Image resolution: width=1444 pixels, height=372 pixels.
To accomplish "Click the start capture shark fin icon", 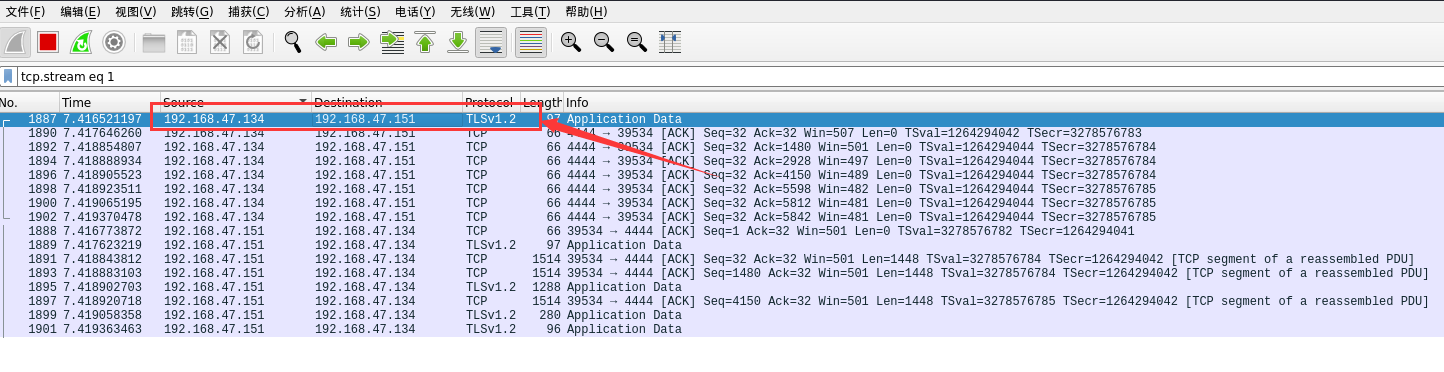I will point(16,42).
